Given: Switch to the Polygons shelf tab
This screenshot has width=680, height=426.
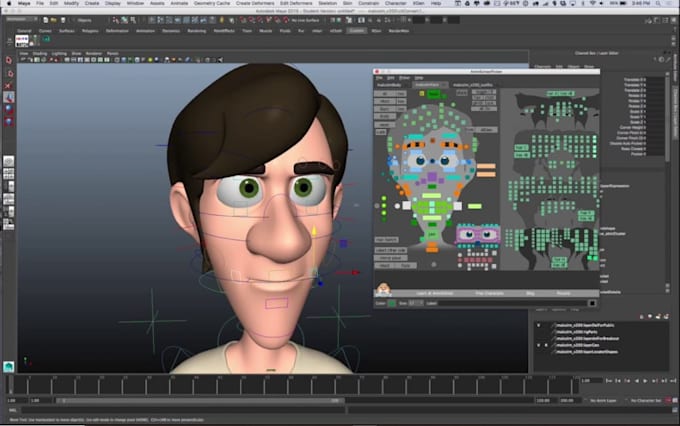Looking at the screenshot, I should click(90, 31).
